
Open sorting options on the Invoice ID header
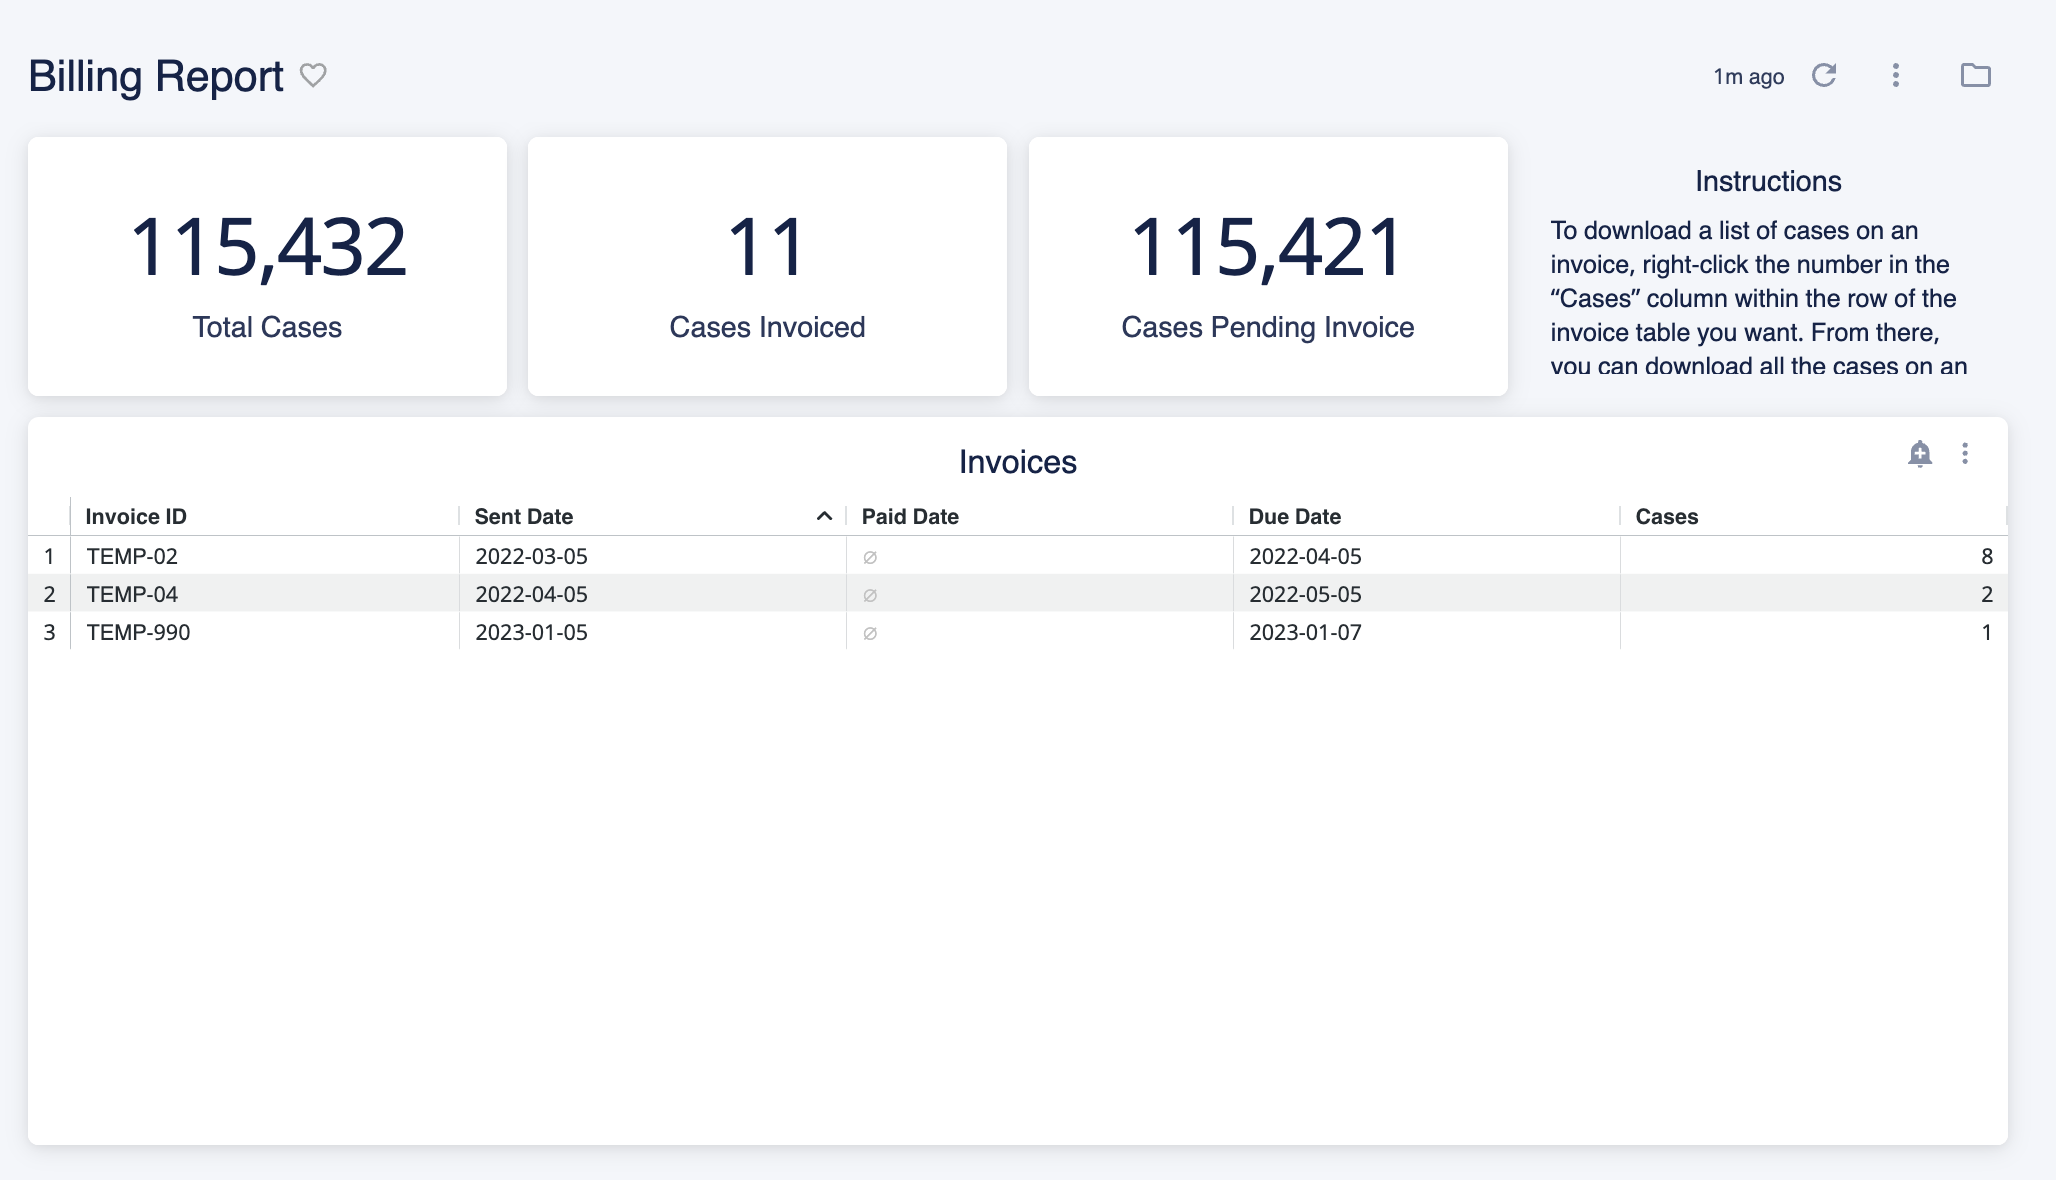(x=135, y=516)
